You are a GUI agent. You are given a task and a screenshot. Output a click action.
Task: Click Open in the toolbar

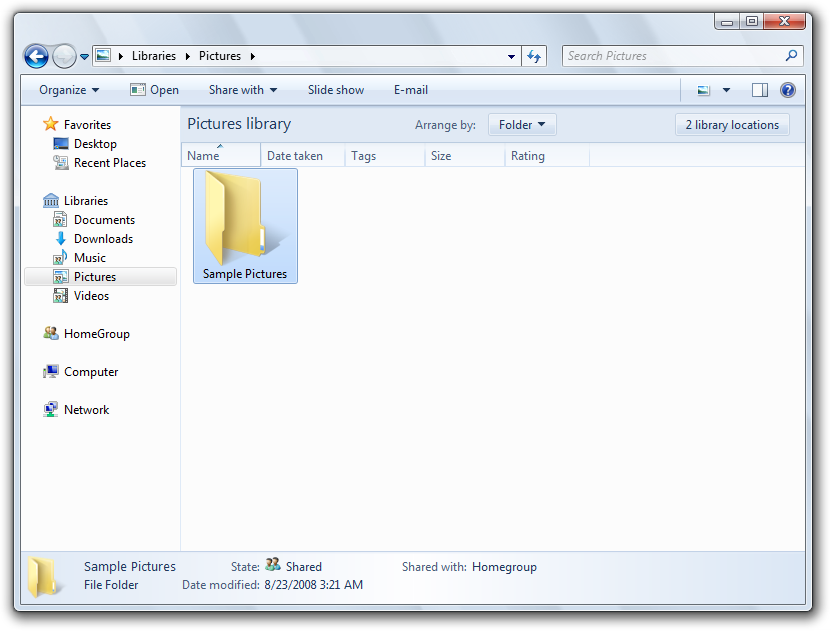(x=154, y=90)
